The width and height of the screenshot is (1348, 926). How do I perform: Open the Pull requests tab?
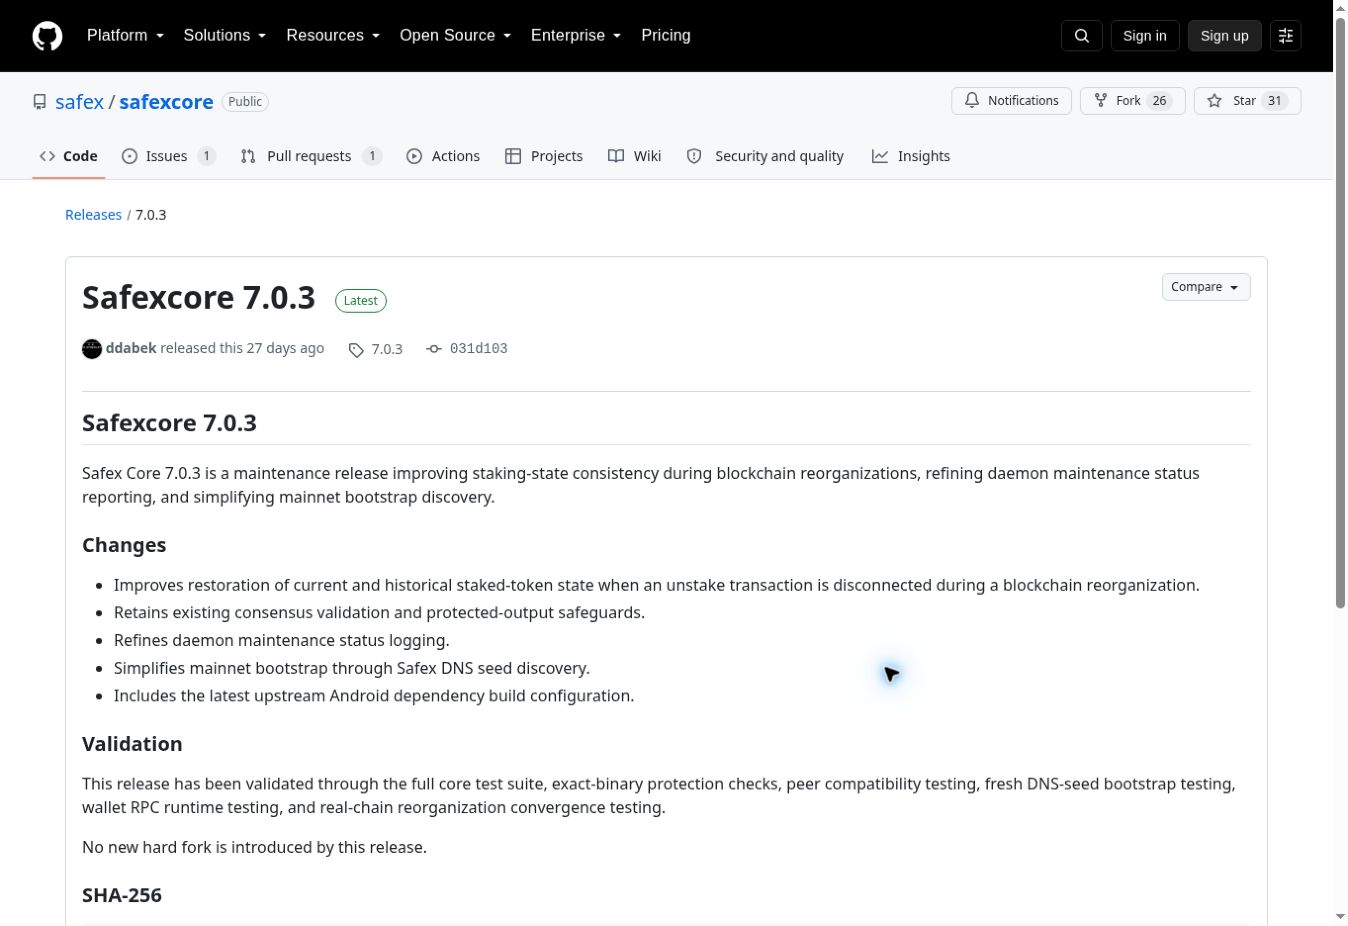(311, 156)
